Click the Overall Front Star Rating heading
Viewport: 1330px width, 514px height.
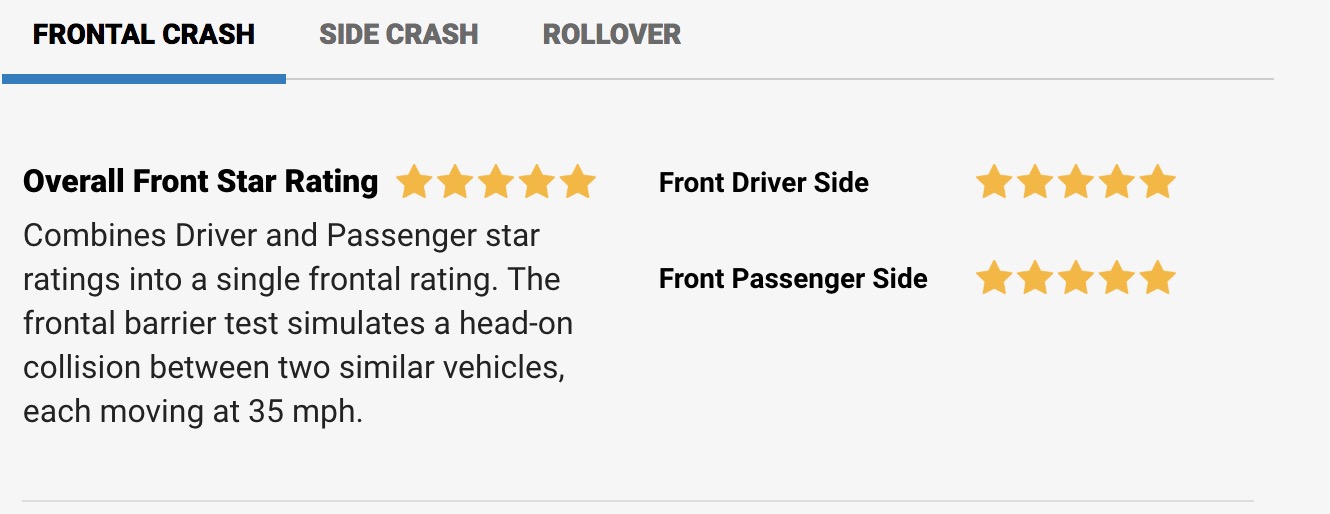[x=200, y=182]
